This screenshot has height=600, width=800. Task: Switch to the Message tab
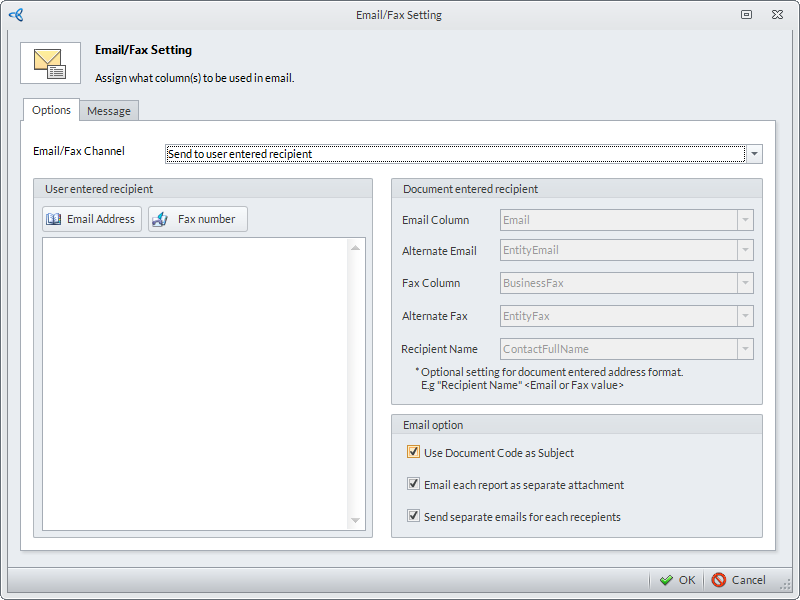coord(109,111)
